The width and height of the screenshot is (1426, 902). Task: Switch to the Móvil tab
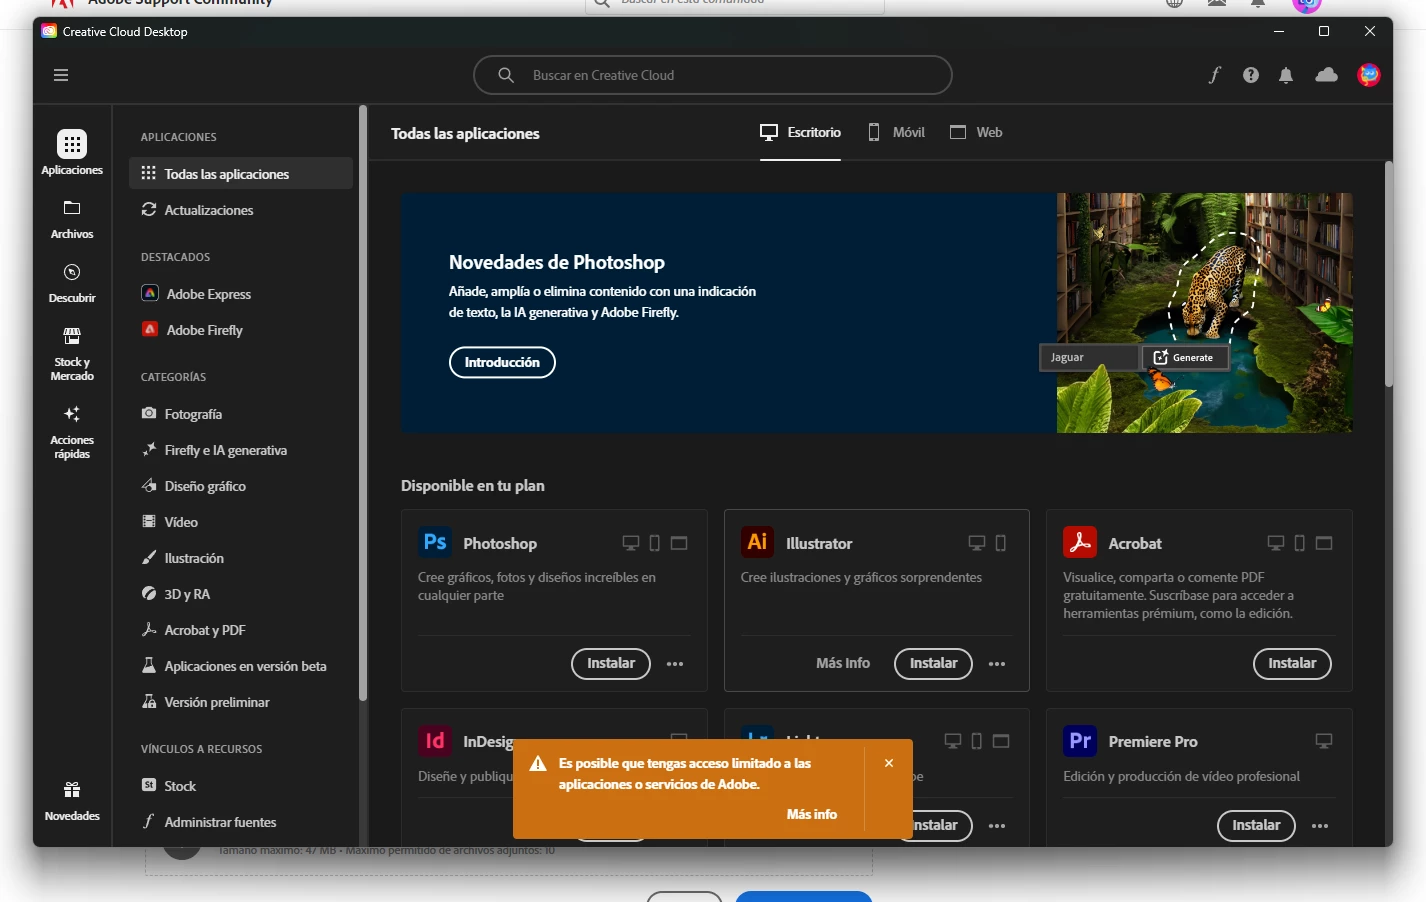pyautogui.click(x=896, y=132)
